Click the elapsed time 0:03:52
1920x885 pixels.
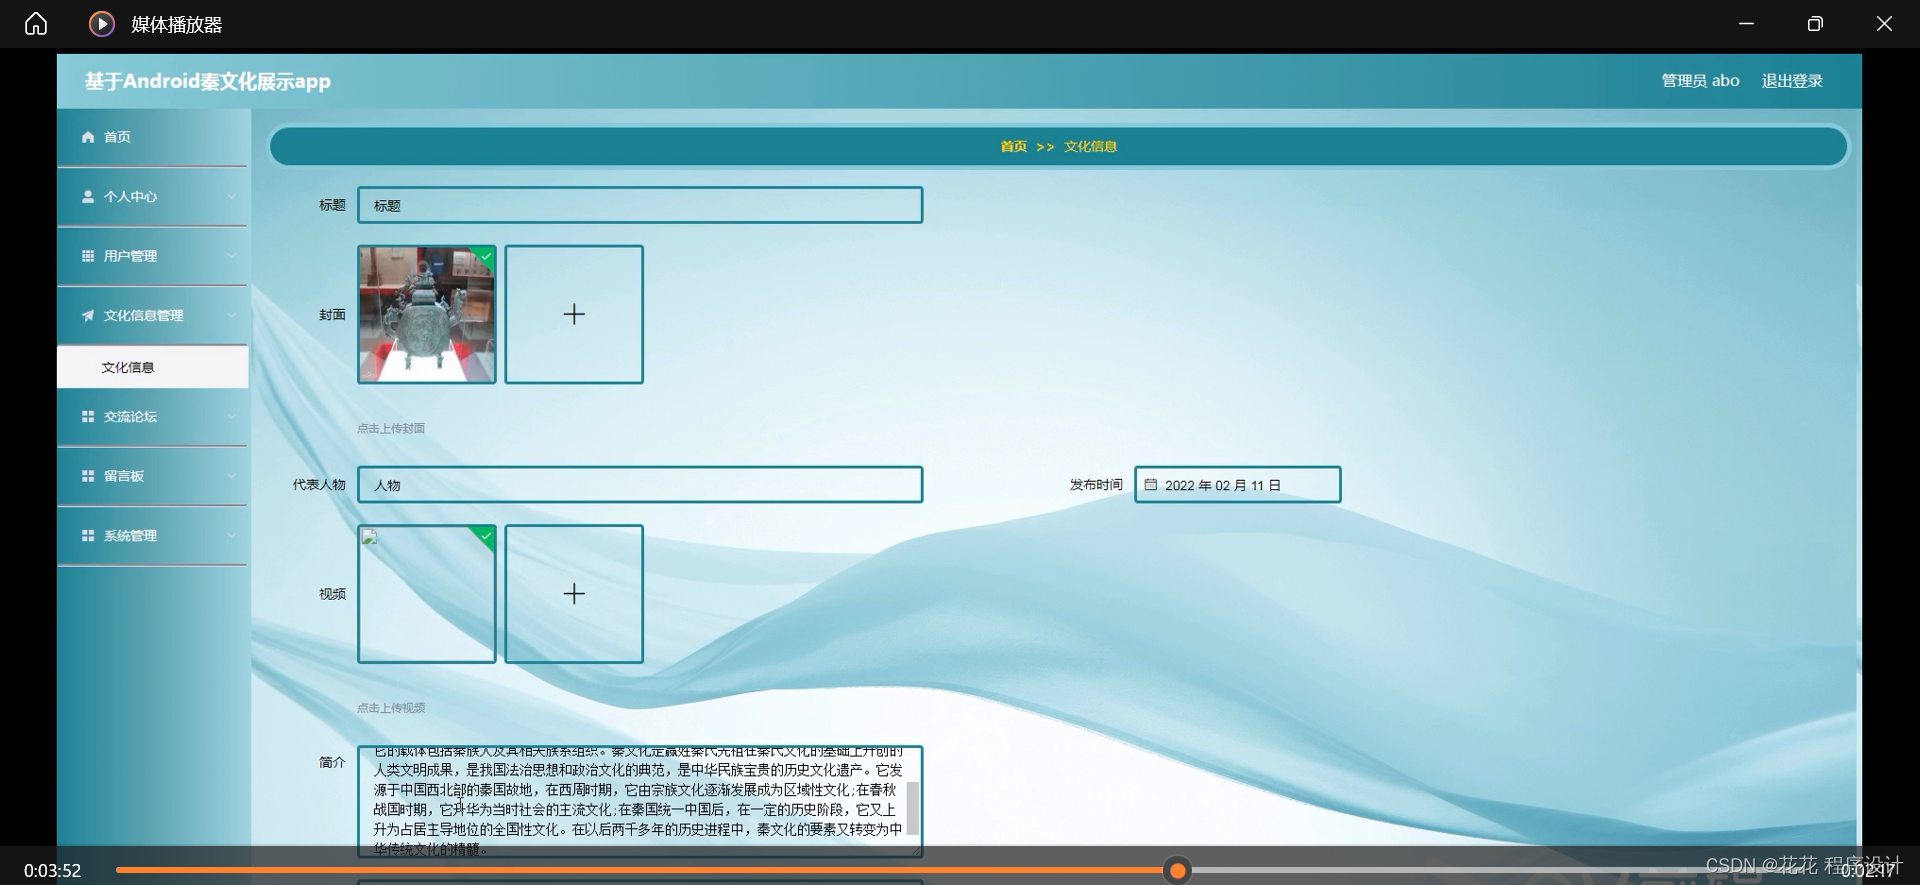[x=52, y=871]
